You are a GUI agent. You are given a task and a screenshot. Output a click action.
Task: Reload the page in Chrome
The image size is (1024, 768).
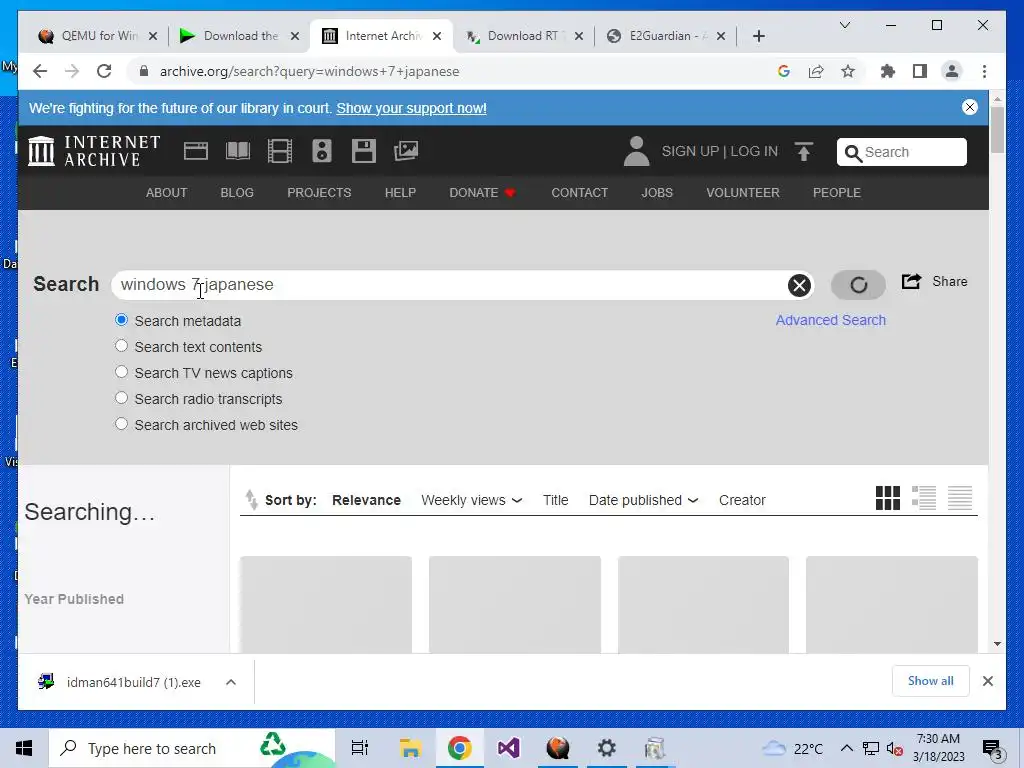(104, 71)
